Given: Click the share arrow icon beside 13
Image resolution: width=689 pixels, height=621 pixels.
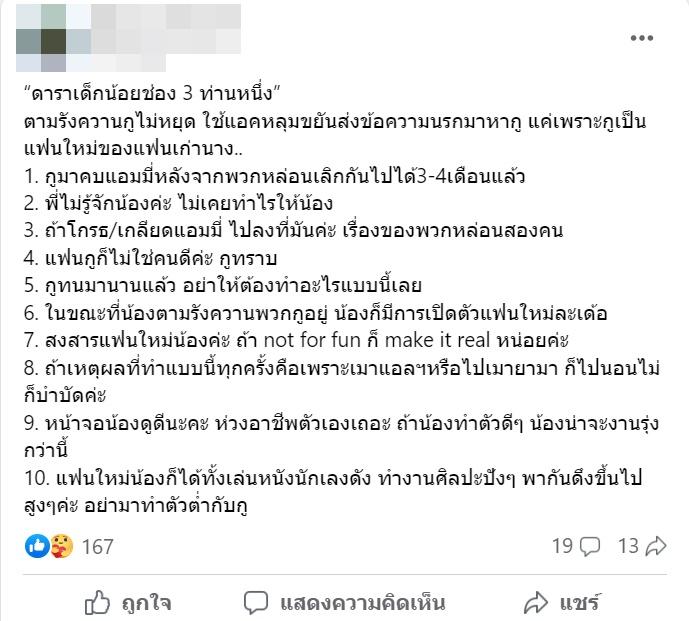Looking at the screenshot, I should (x=656, y=546).
